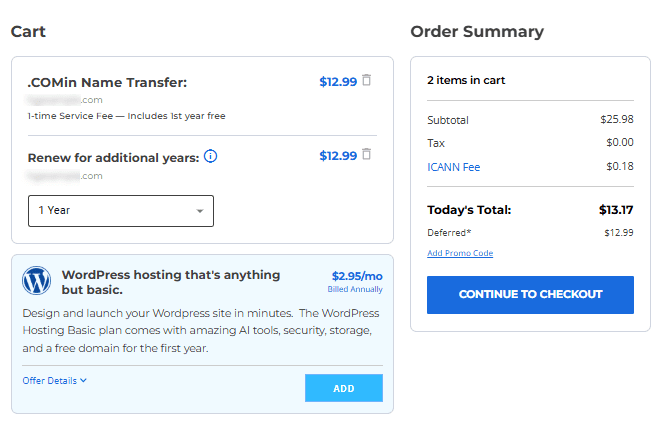Select the blurred domain under Renew section
The width and height of the screenshot is (659, 424).
click(x=65, y=176)
